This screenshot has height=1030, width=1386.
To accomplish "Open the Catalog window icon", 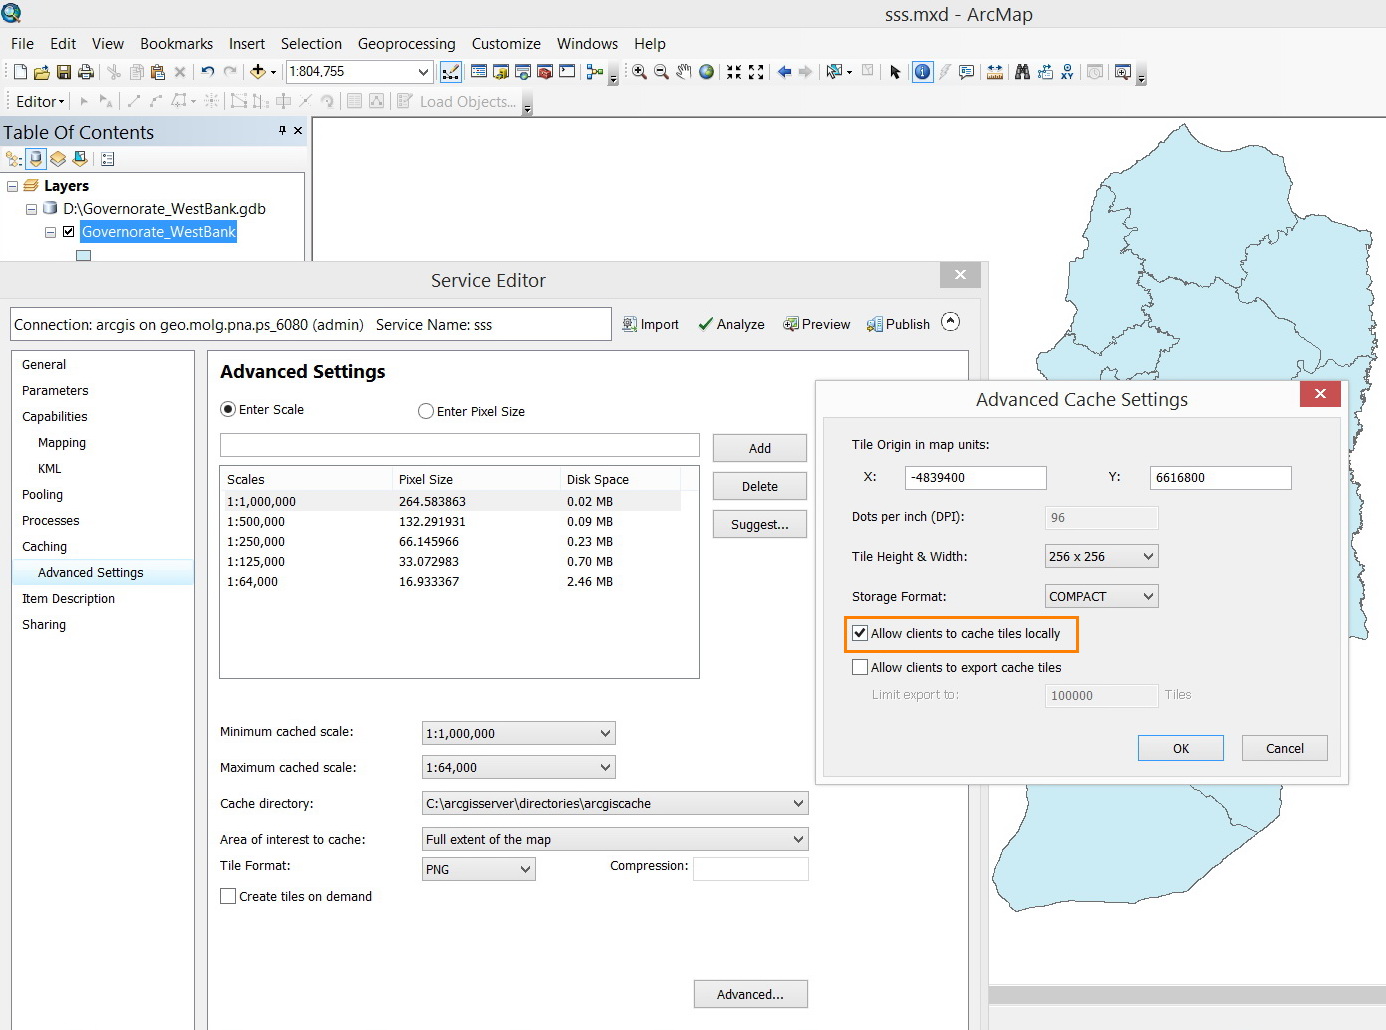I will [501, 72].
